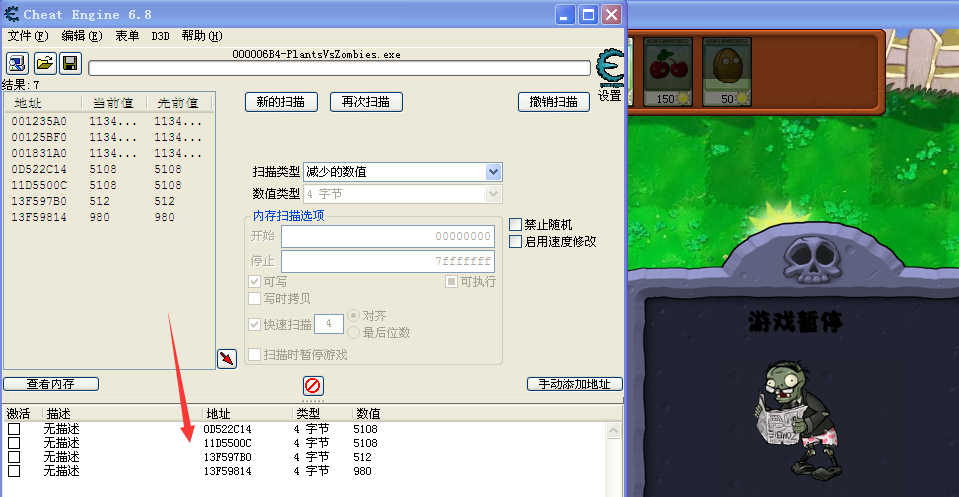Click the 手动添加地址 button
The image size is (959, 497).
point(574,384)
